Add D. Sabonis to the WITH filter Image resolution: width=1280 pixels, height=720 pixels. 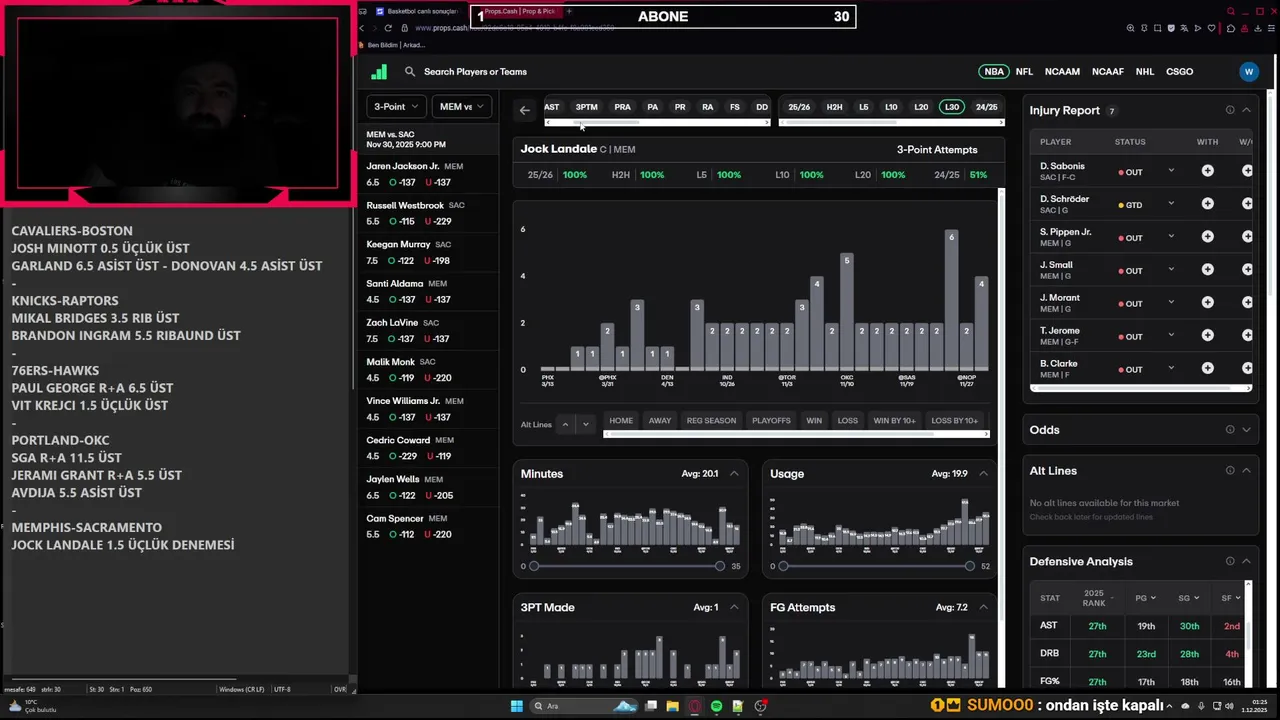pos(1208,171)
